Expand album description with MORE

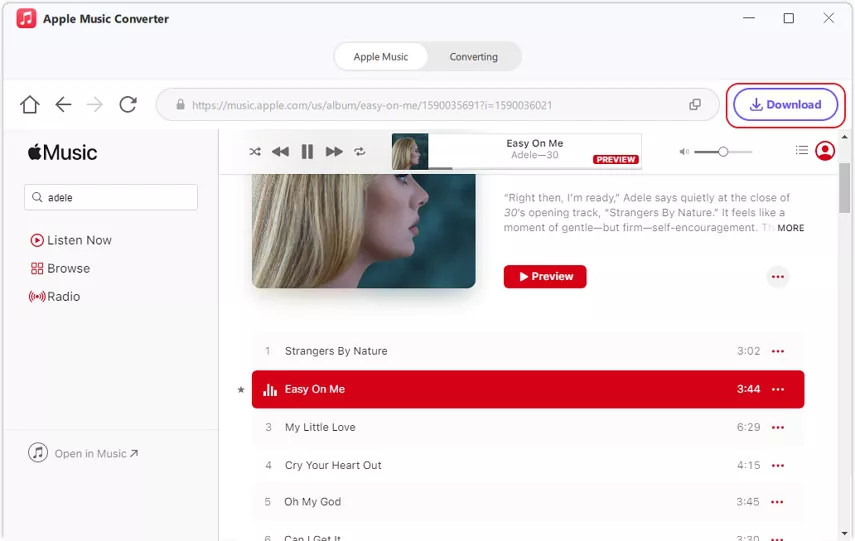coord(790,228)
